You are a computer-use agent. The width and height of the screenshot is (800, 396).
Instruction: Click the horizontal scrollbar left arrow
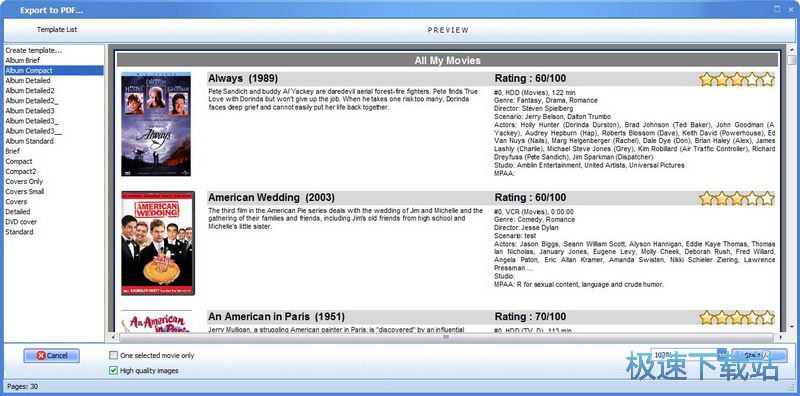tap(113, 337)
